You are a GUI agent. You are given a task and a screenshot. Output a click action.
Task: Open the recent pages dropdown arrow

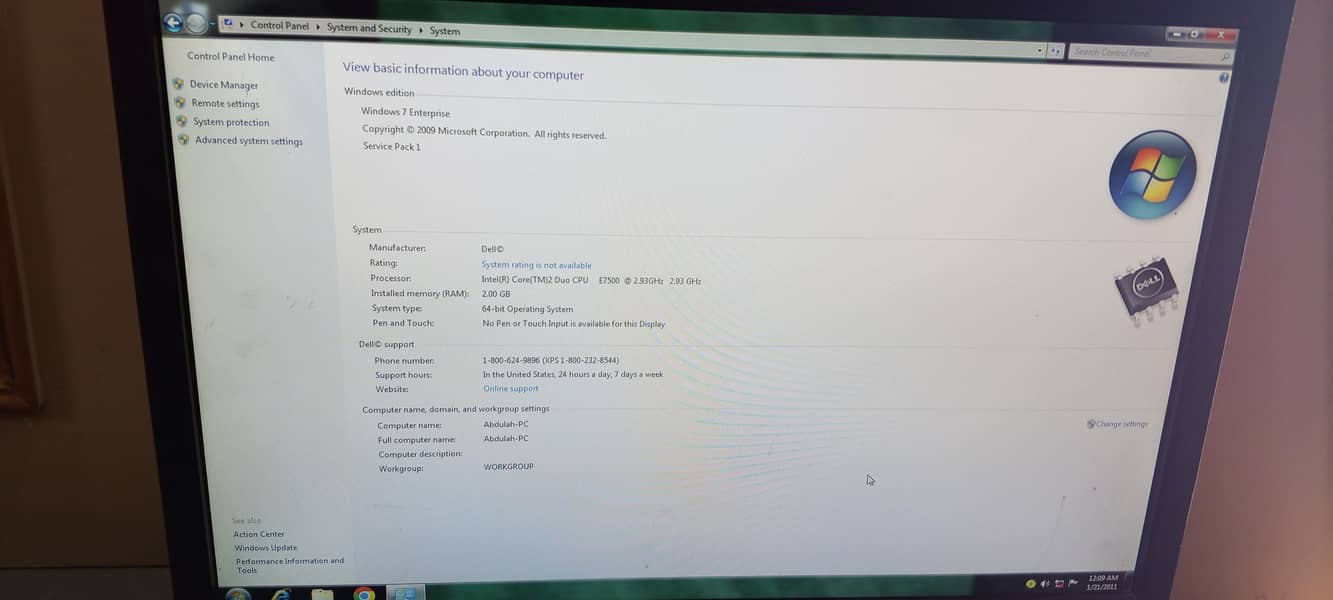click(212, 24)
